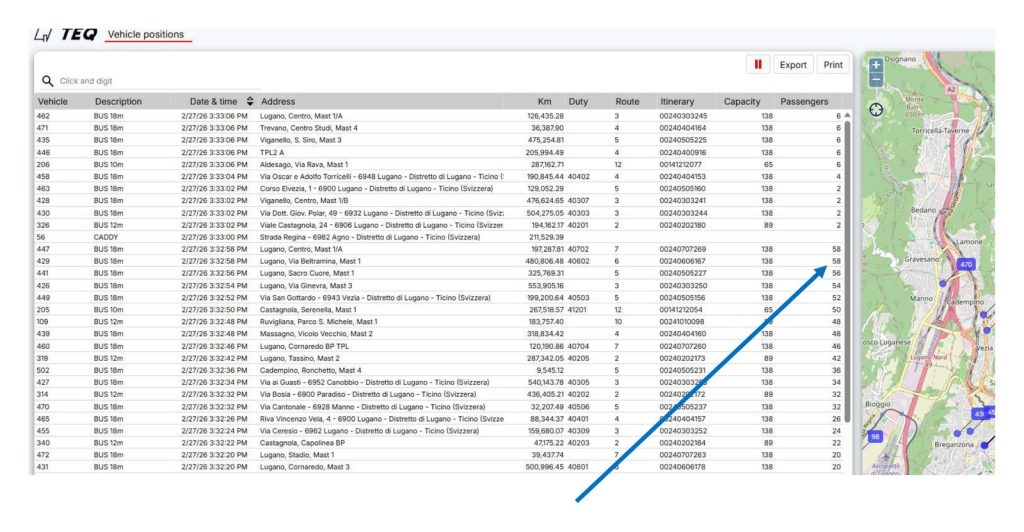Select vehicle 465 cell
The height and width of the screenshot is (532, 1024).
tap(43, 418)
